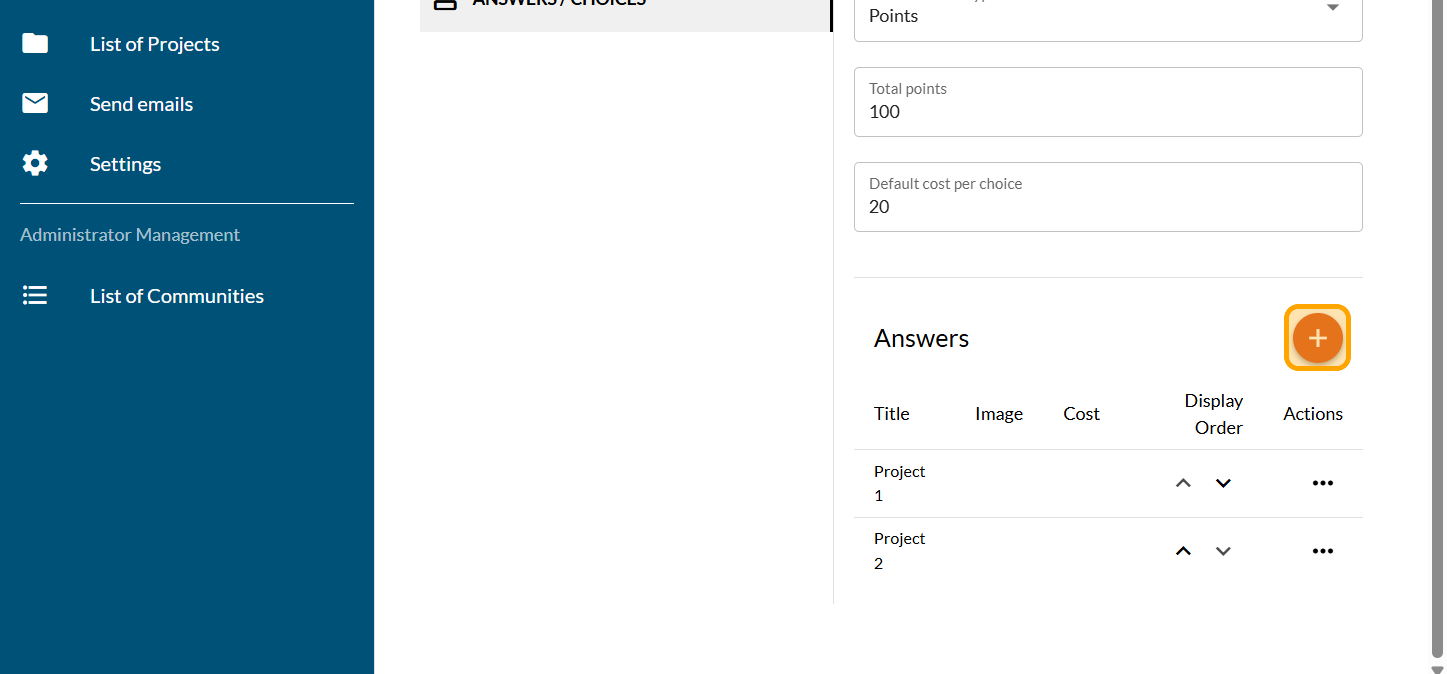Viewport: 1447px width, 674px height.
Task: Focus the Default cost per choice field
Action: (x=1107, y=206)
